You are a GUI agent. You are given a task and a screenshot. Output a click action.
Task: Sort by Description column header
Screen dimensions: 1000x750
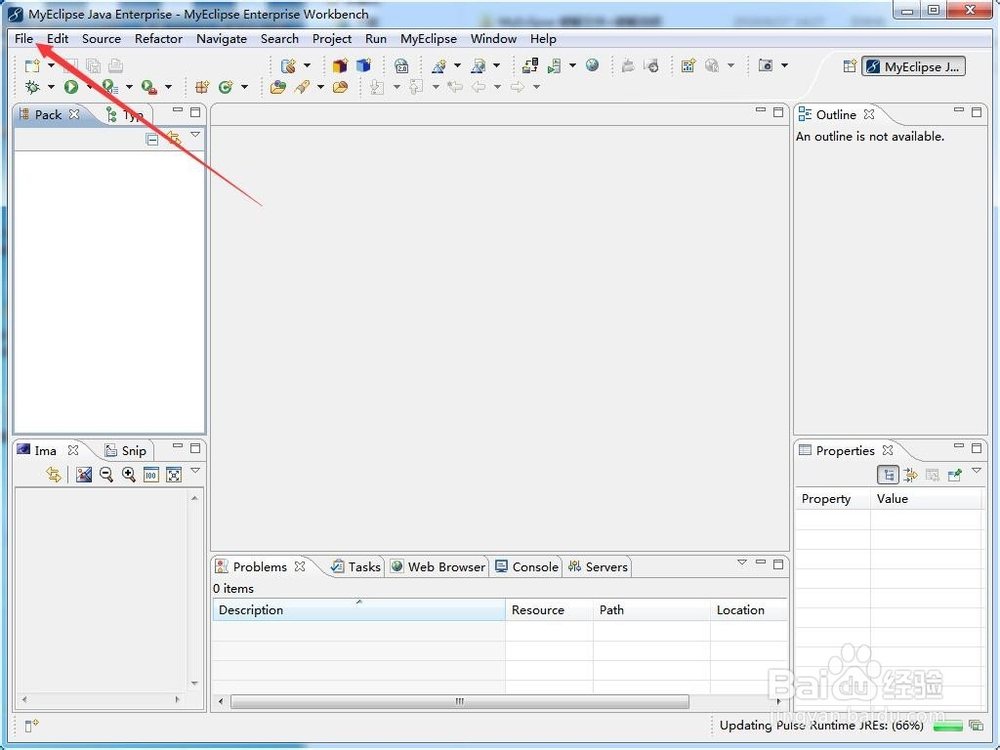click(x=358, y=610)
